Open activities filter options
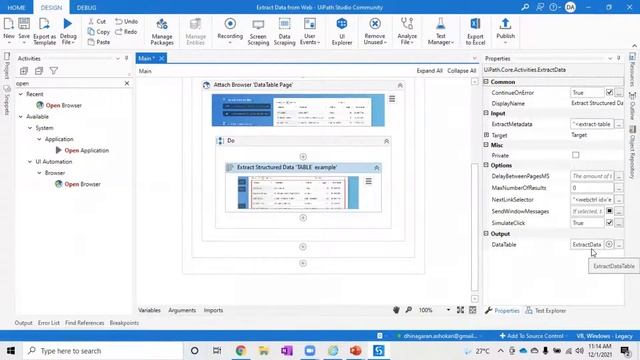Screen dimensions: 640x360 point(53,71)
